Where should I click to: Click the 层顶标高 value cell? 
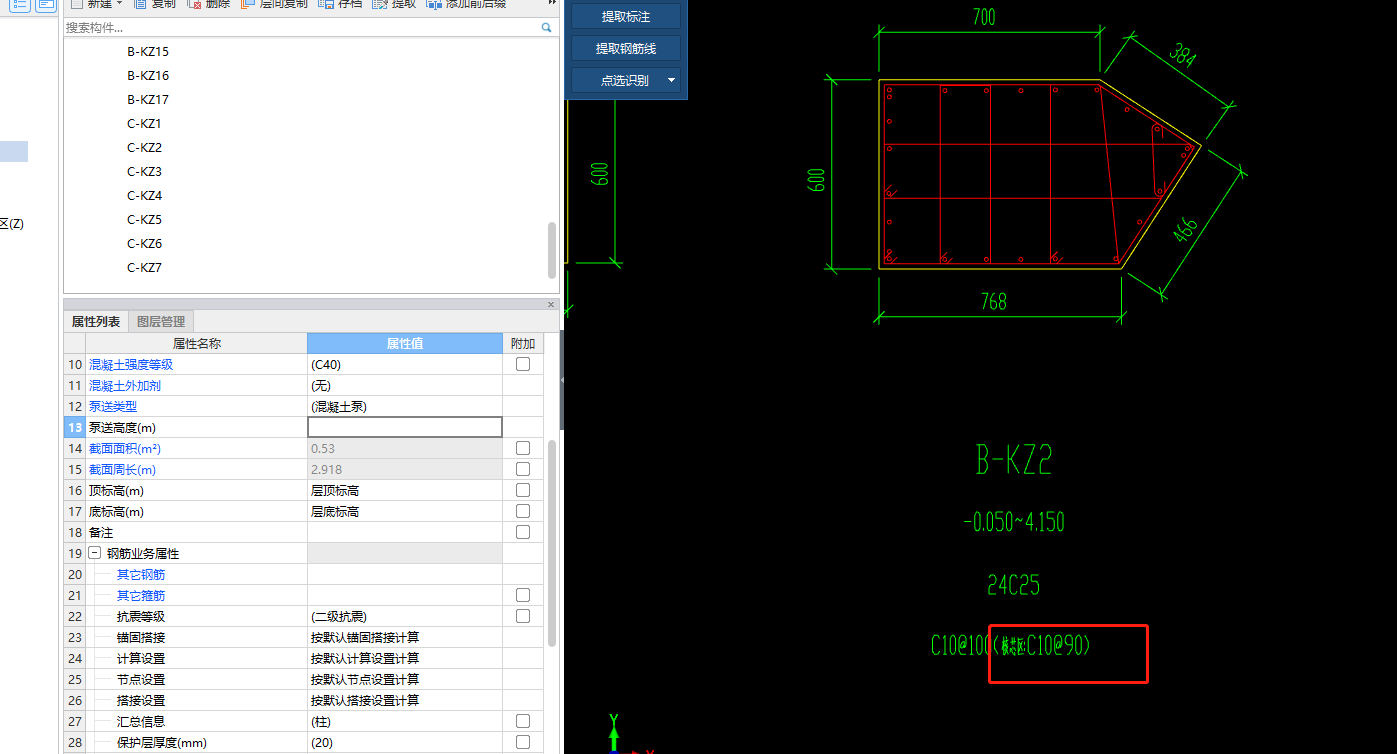pos(404,490)
